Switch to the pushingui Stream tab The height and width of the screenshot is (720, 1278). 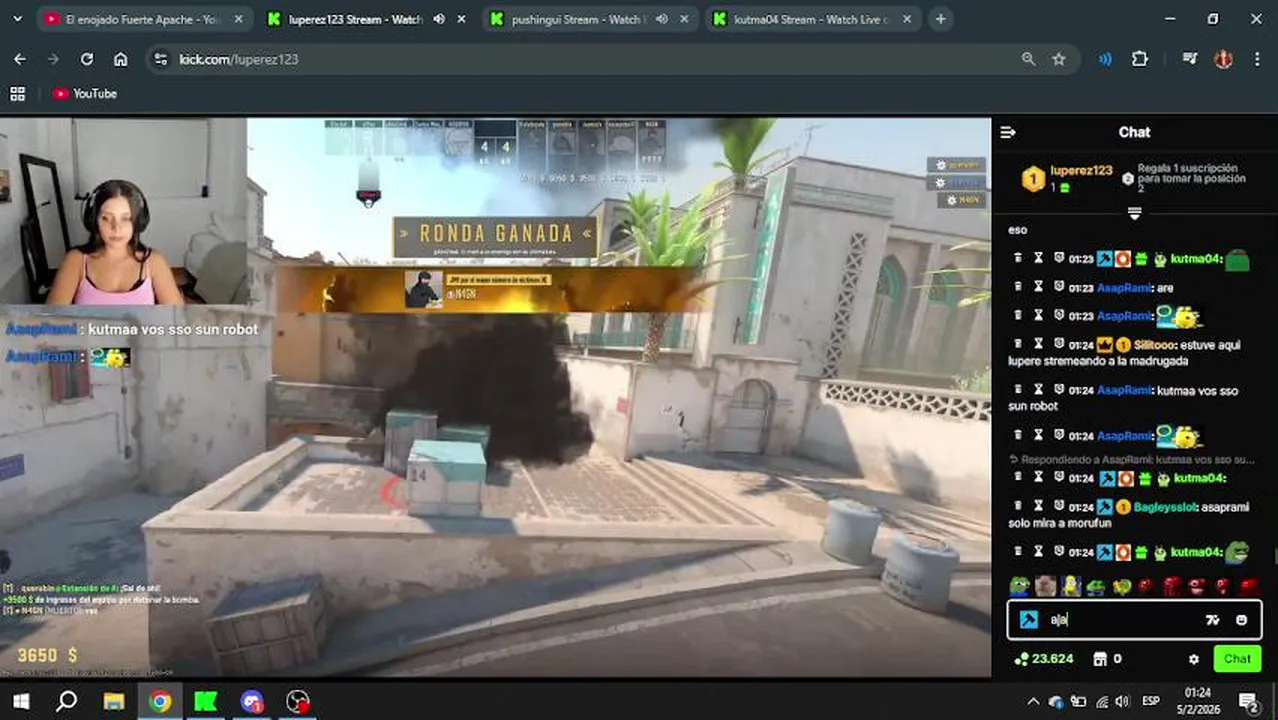[x=577, y=19]
